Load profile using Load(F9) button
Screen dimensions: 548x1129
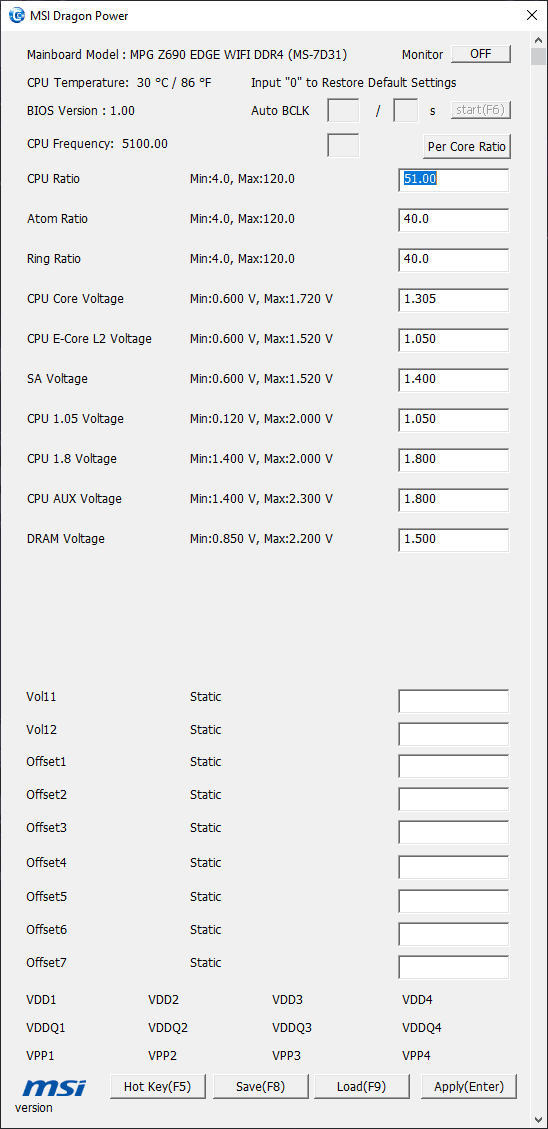pyautogui.click(x=362, y=1087)
